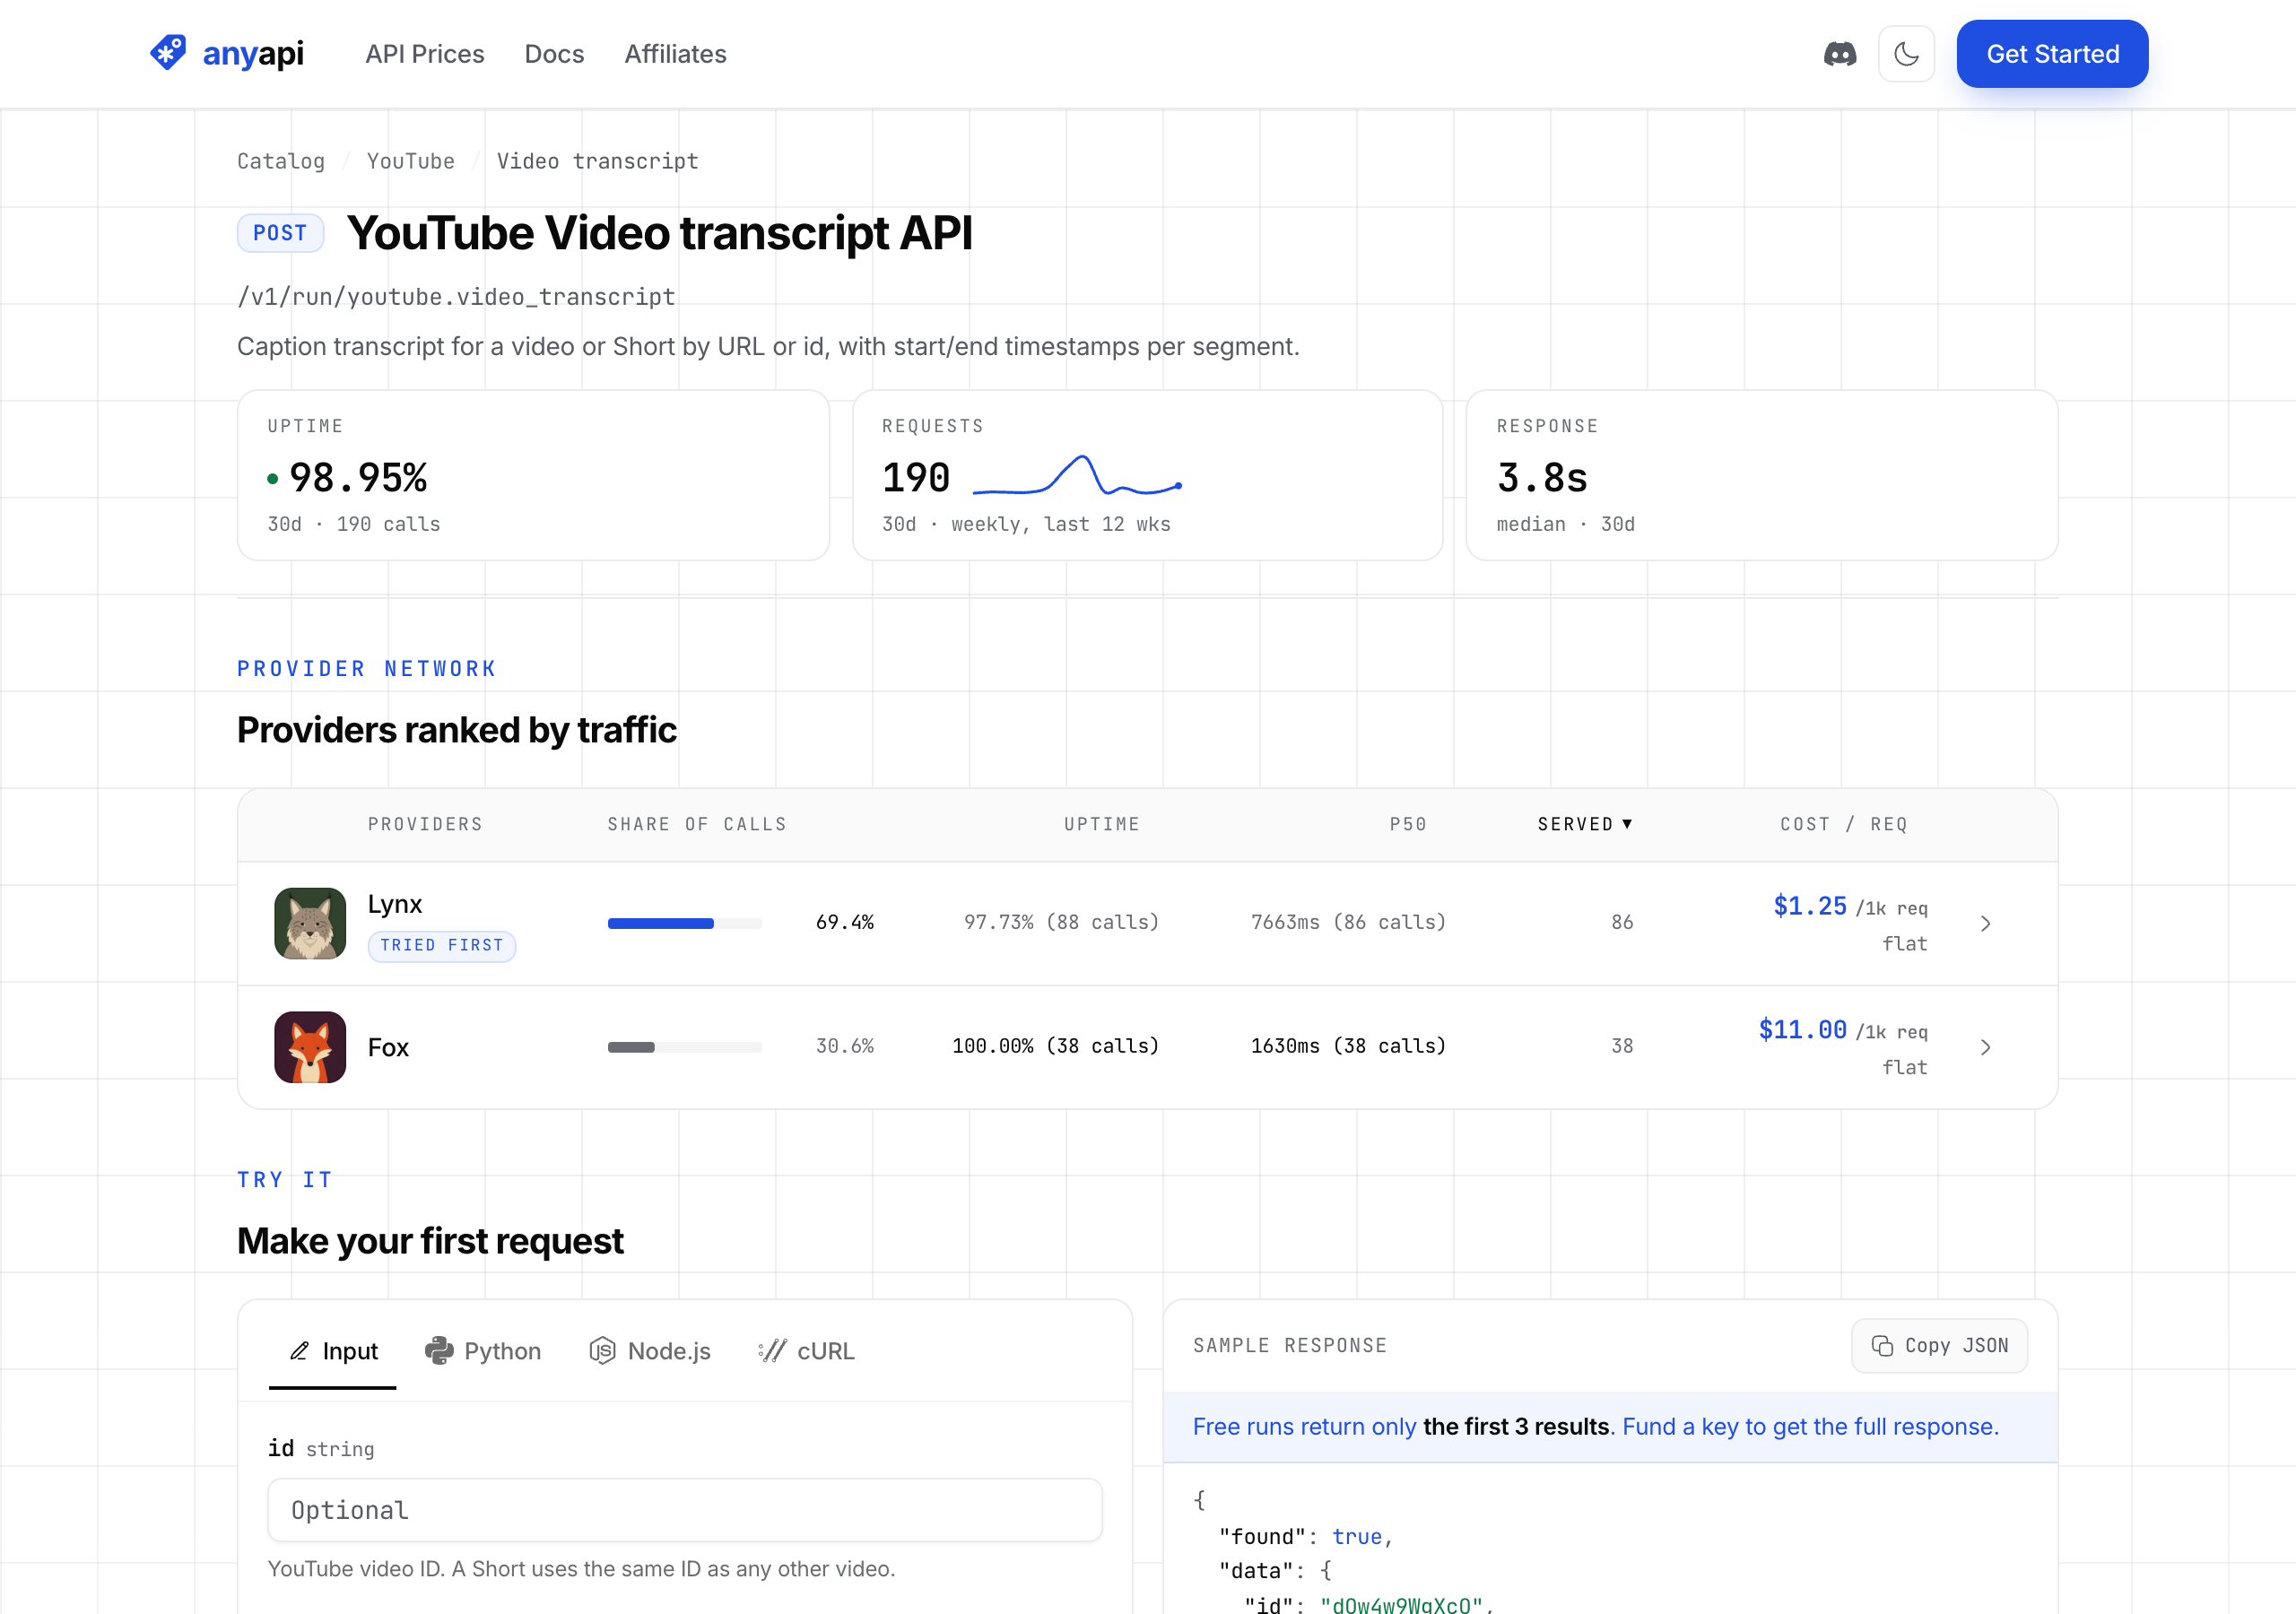Screen dimensions: 2296x1614
Task: Sort by the Providers column header
Action: pos(425,824)
